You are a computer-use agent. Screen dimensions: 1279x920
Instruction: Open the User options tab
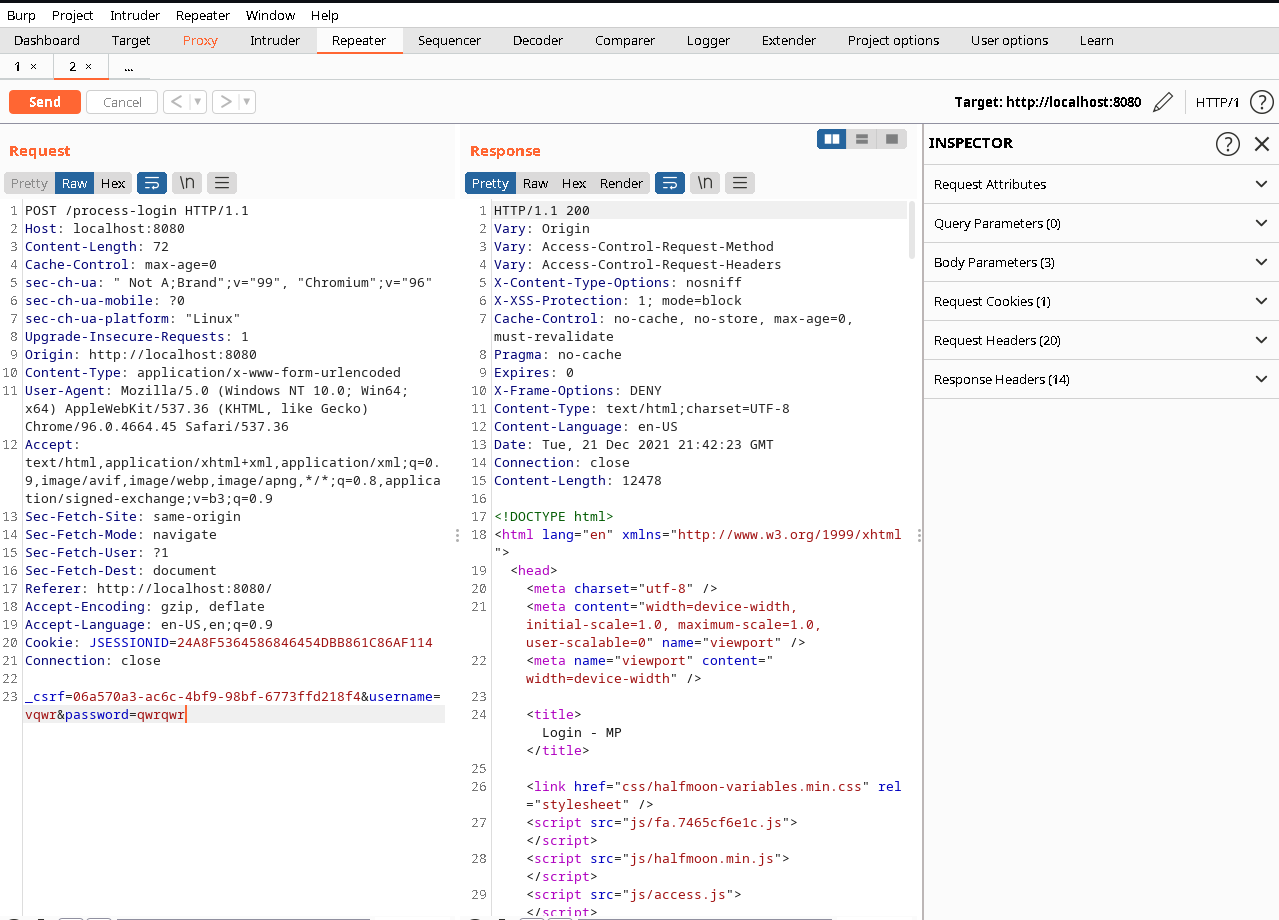point(1010,41)
